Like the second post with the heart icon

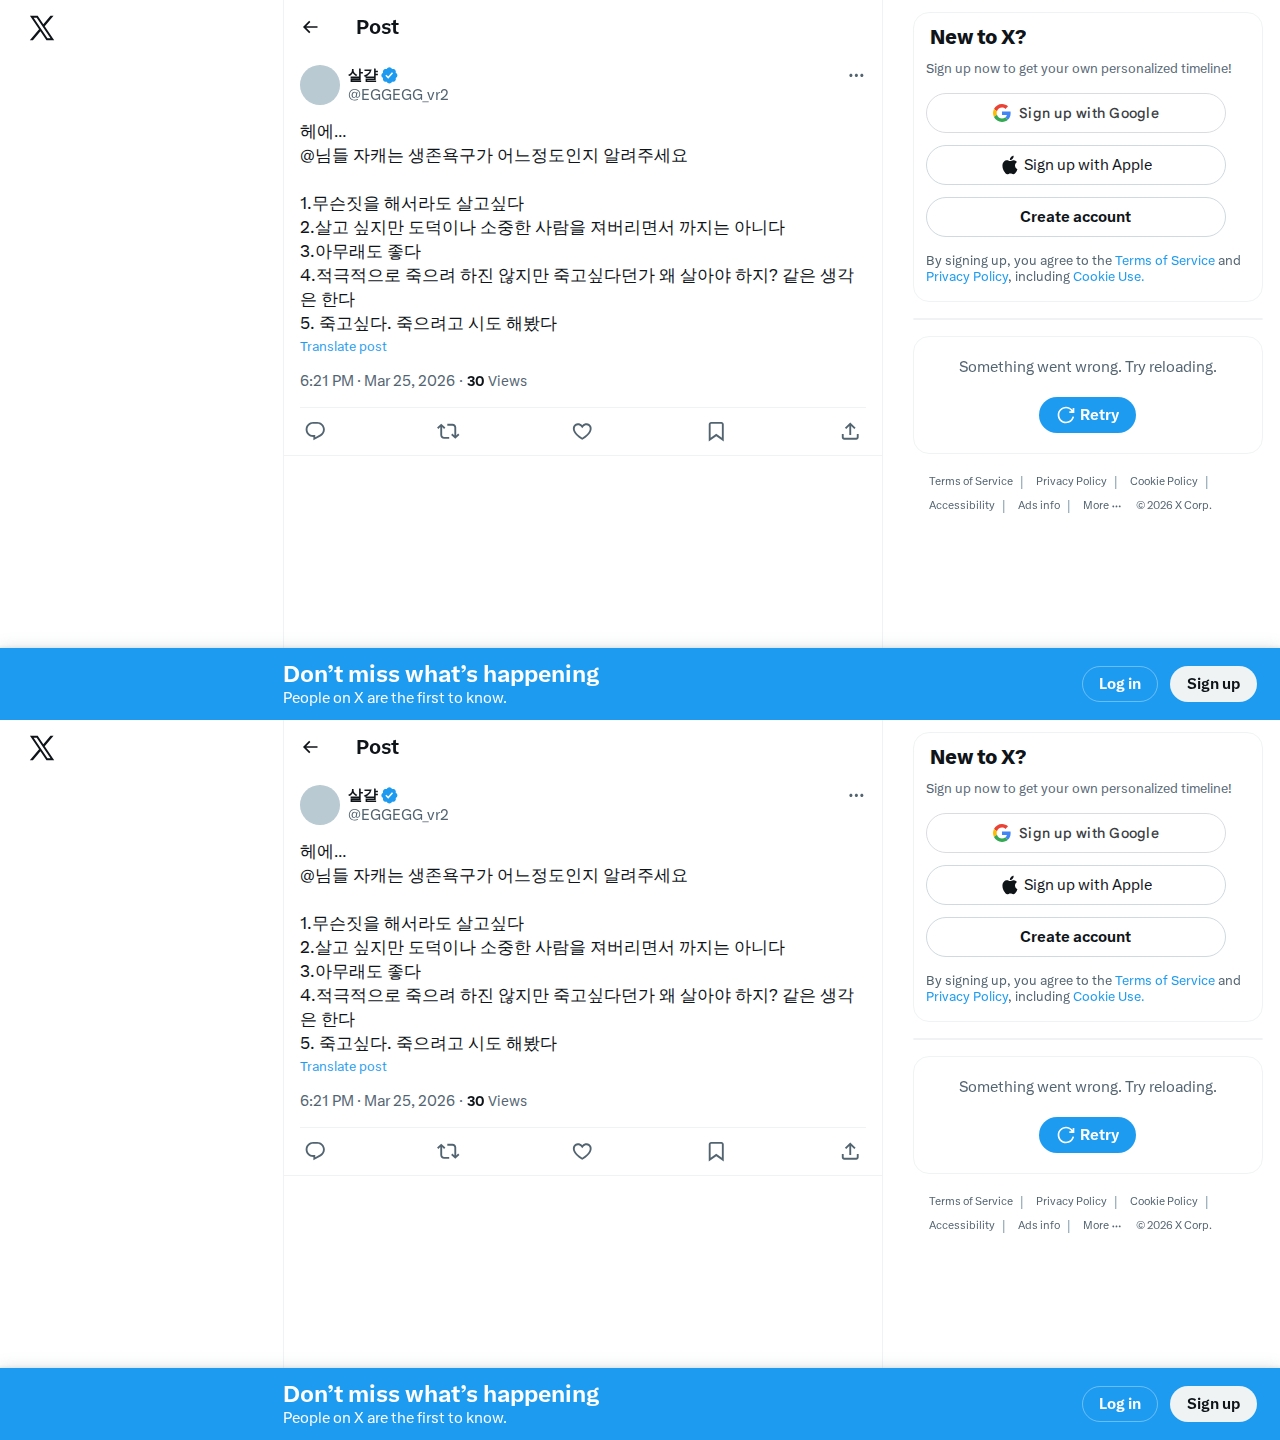[582, 1151]
